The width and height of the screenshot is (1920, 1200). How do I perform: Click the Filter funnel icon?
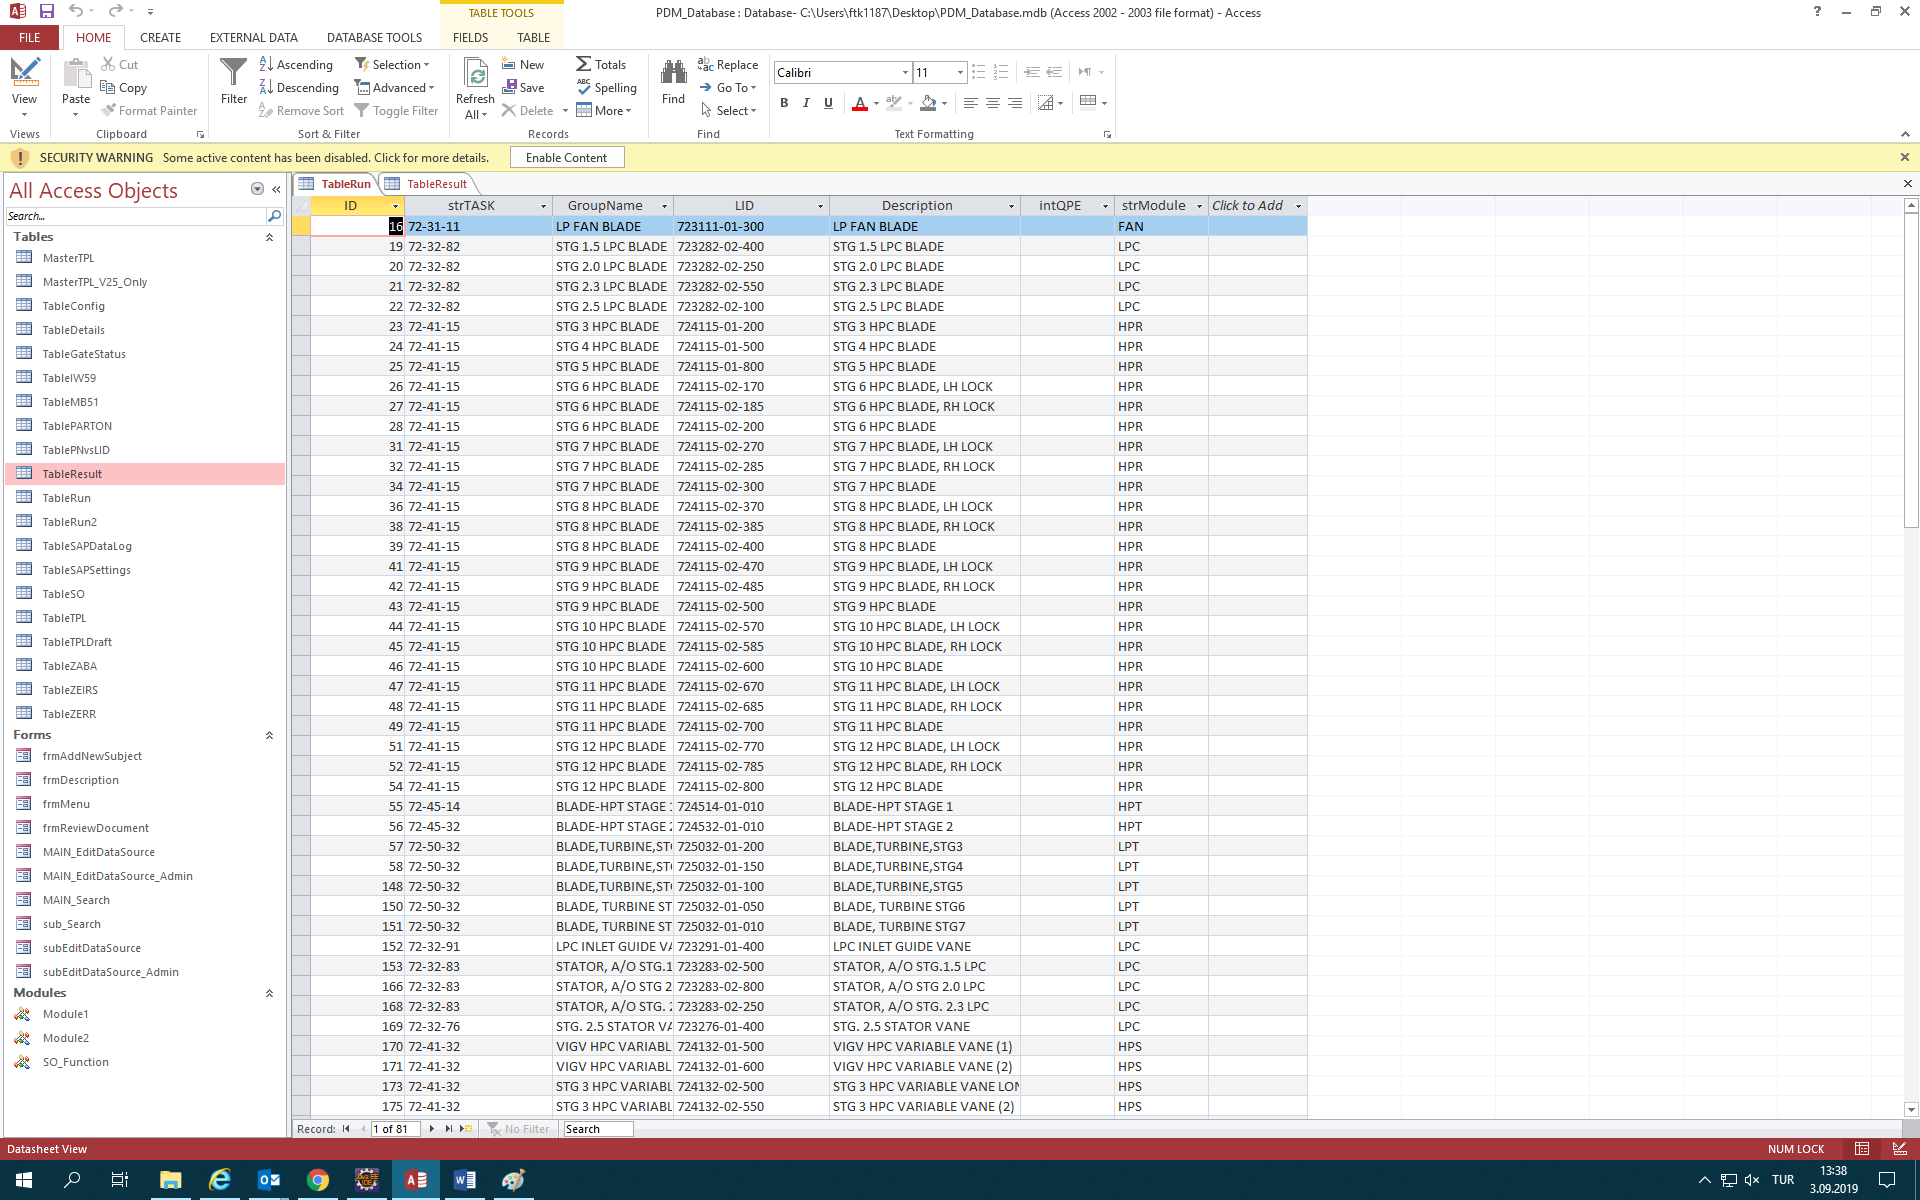pyautogui.click(x=233, y=73)
